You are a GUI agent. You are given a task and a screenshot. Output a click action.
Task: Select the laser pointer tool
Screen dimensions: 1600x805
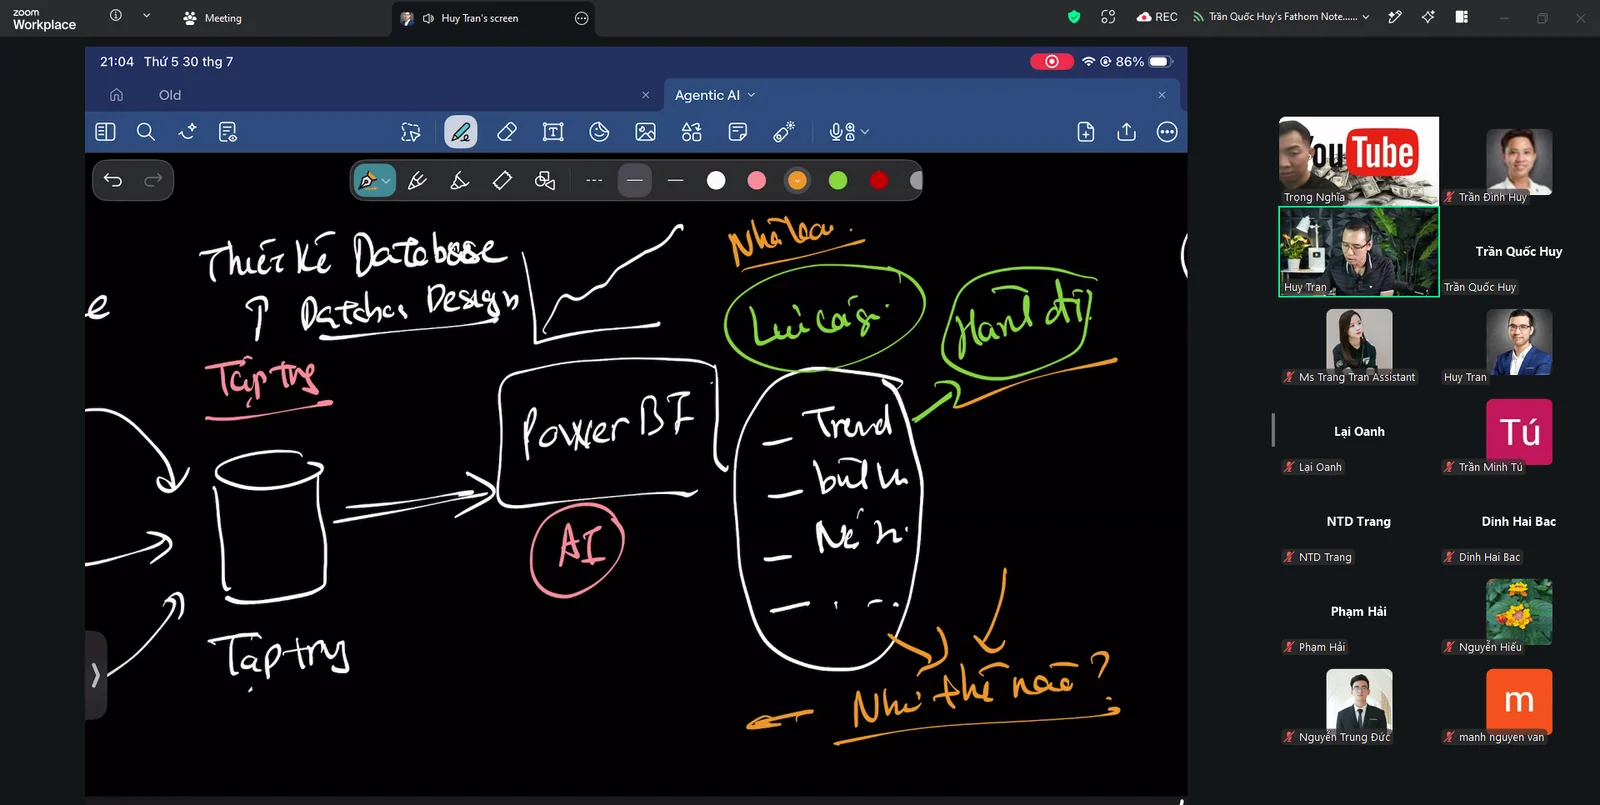point(784,132)
